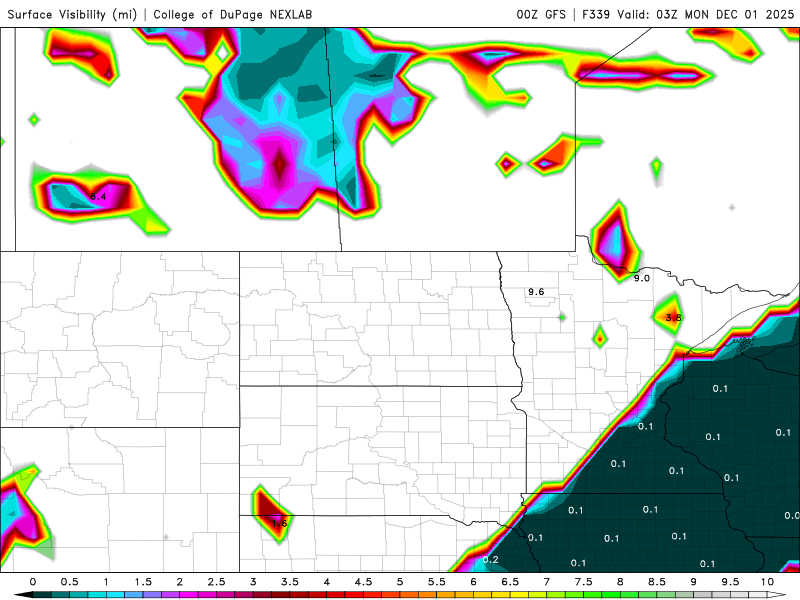
Task: Click the colorbar tick label 7.5
Action: click(584, 582)
